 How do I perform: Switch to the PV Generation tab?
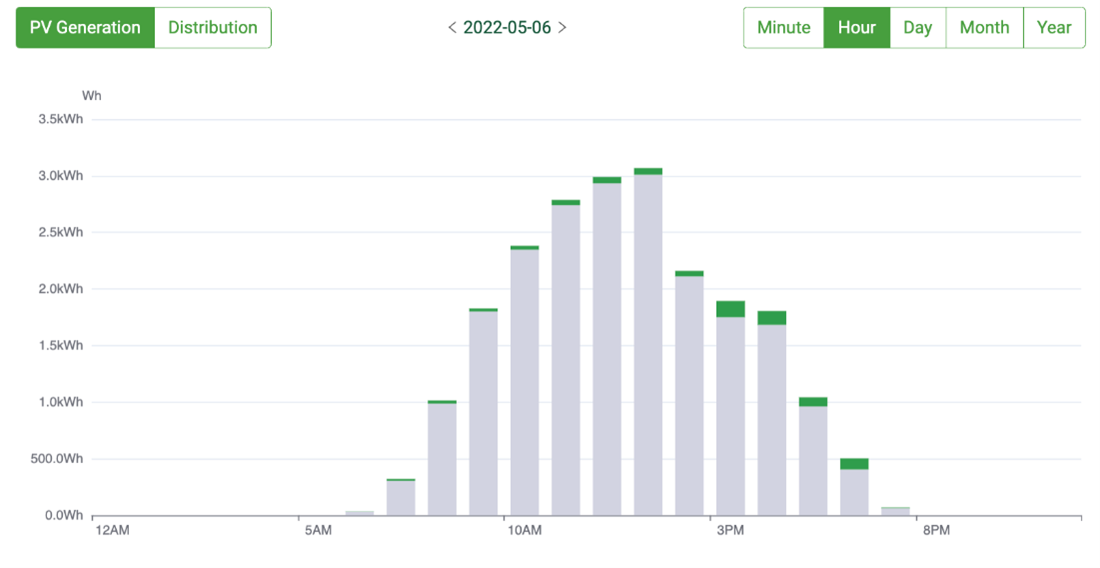(x=85, y=28)
